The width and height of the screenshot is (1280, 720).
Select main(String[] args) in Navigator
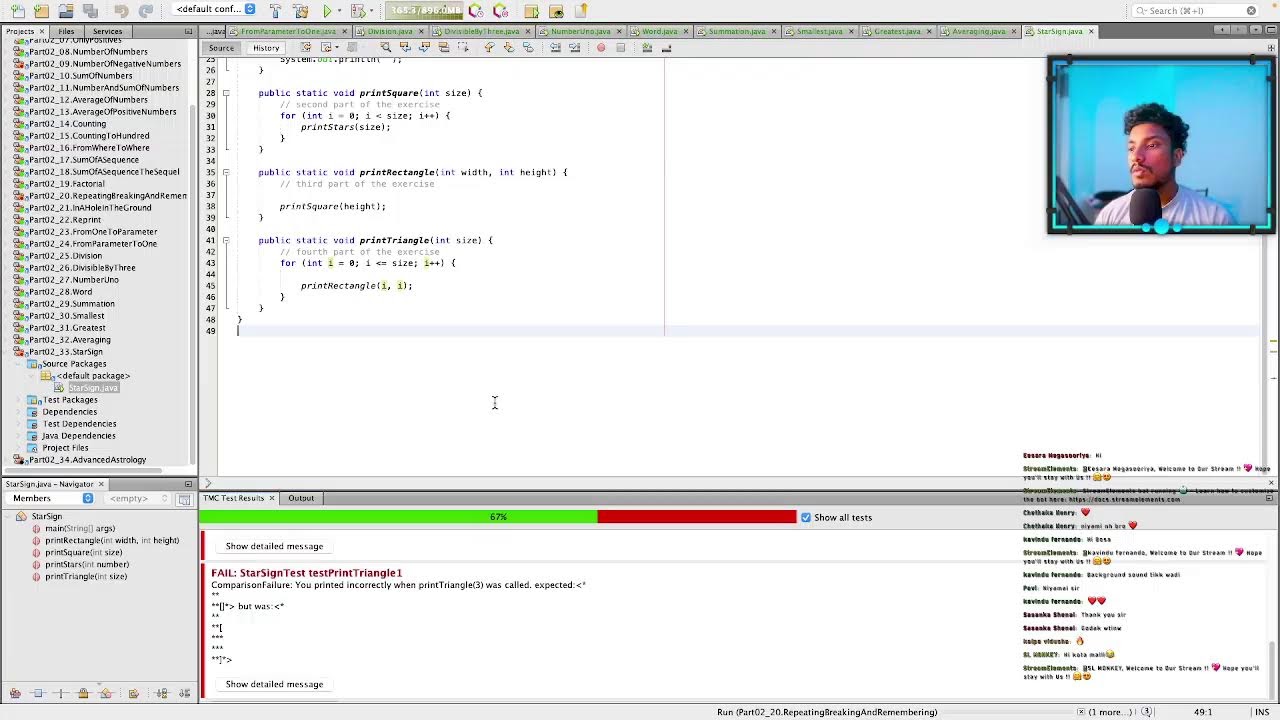point(80,528)
